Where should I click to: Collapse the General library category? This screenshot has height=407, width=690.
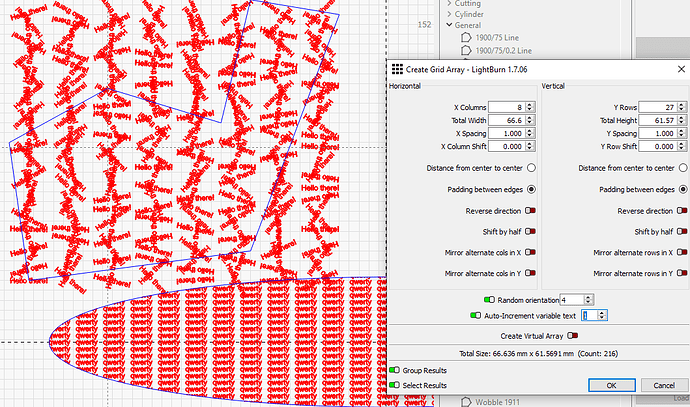449,25
